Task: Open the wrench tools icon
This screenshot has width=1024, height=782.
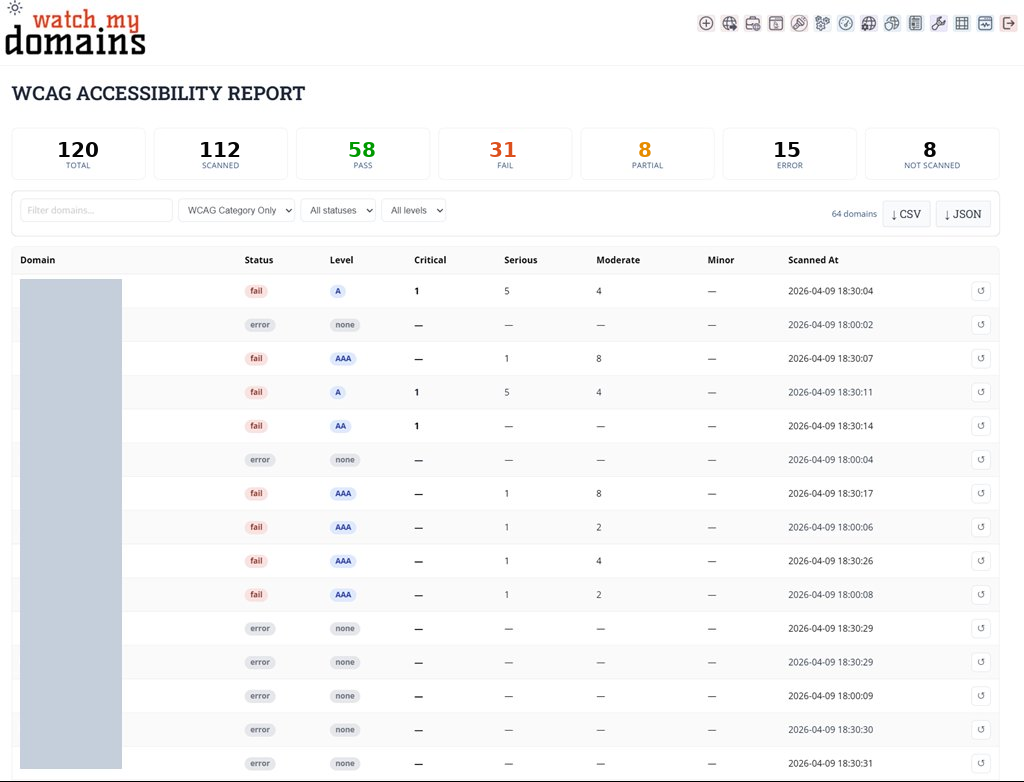Action: [938, 23]
